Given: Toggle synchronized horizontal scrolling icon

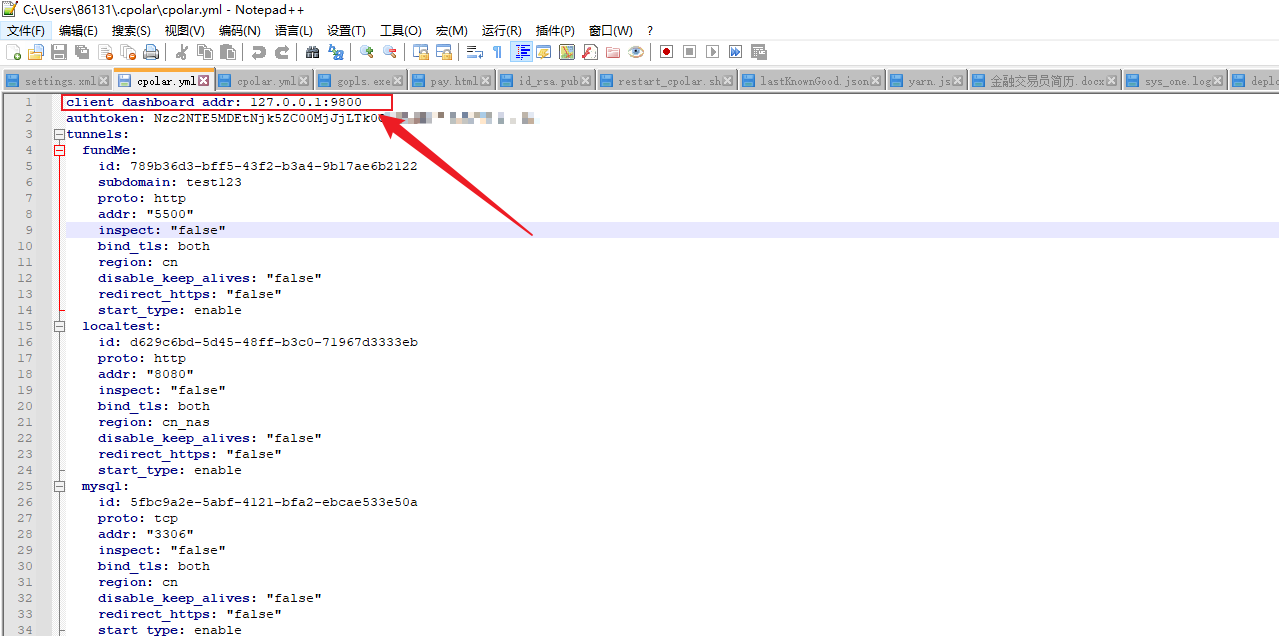Looking at the screenshot, I should pyautogui.click(x=444, y=52).
